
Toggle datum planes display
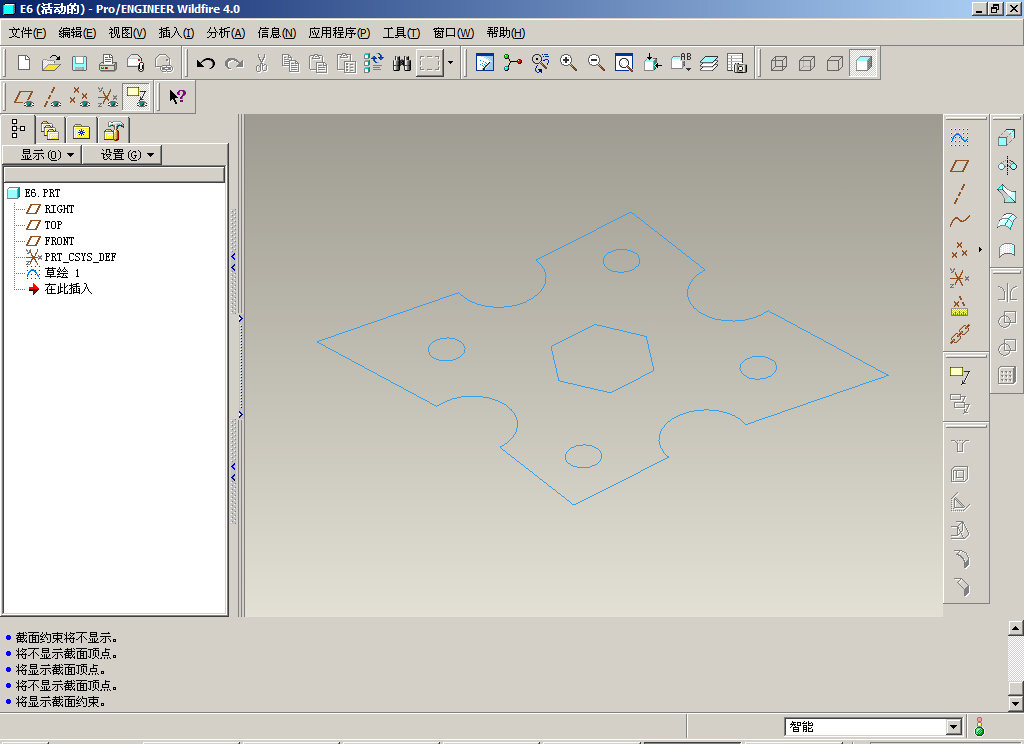[24, 97]
